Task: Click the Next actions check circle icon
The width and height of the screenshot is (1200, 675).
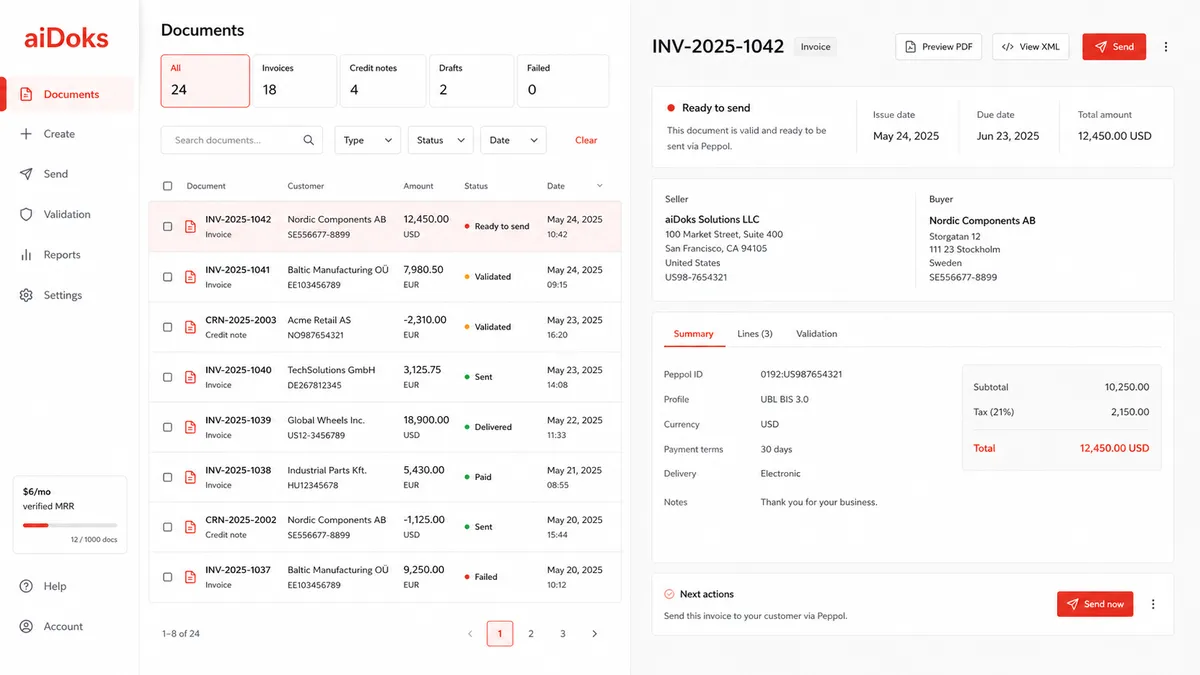Action: point(669,594)
